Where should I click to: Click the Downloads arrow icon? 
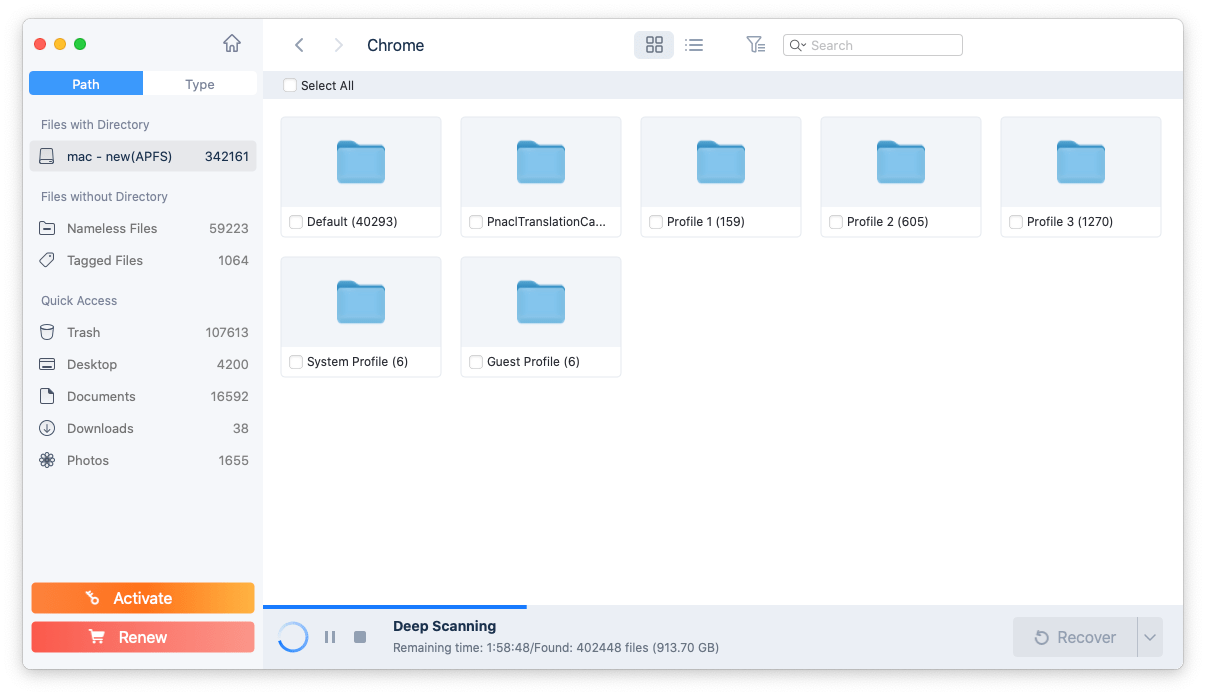(x=47, y=428)
